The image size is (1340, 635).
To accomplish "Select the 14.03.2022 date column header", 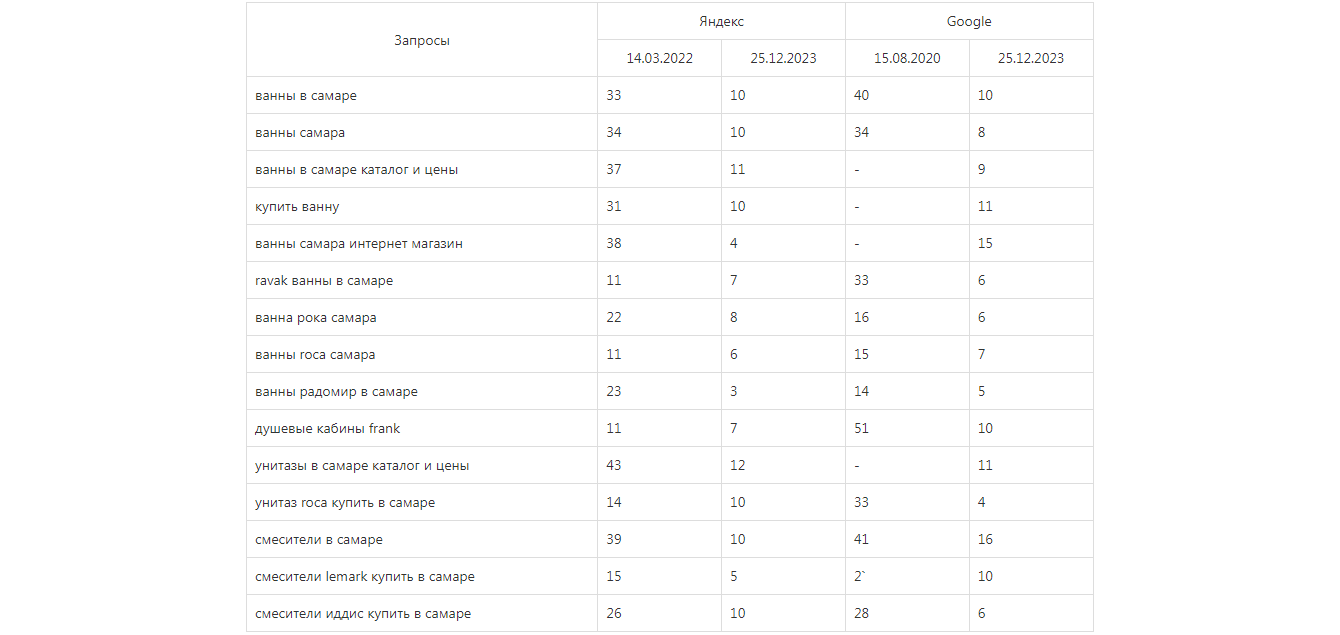I will pyautogui.click(x=659, y=58).
